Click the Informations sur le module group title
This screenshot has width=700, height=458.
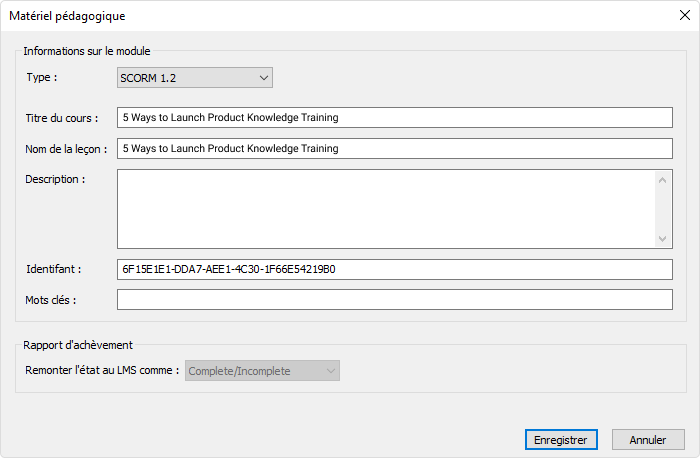pyautogui.click(x=87, y=51)
